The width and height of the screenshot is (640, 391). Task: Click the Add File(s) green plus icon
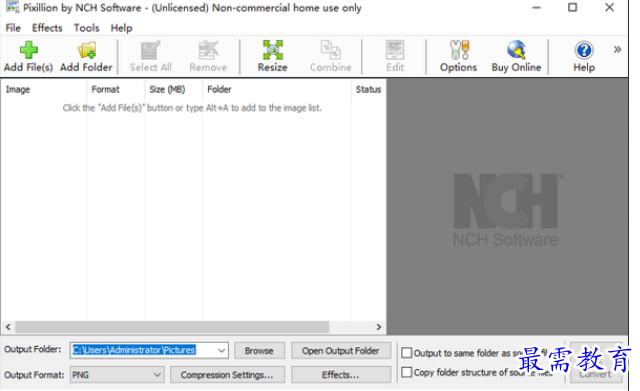pos(29,50)
